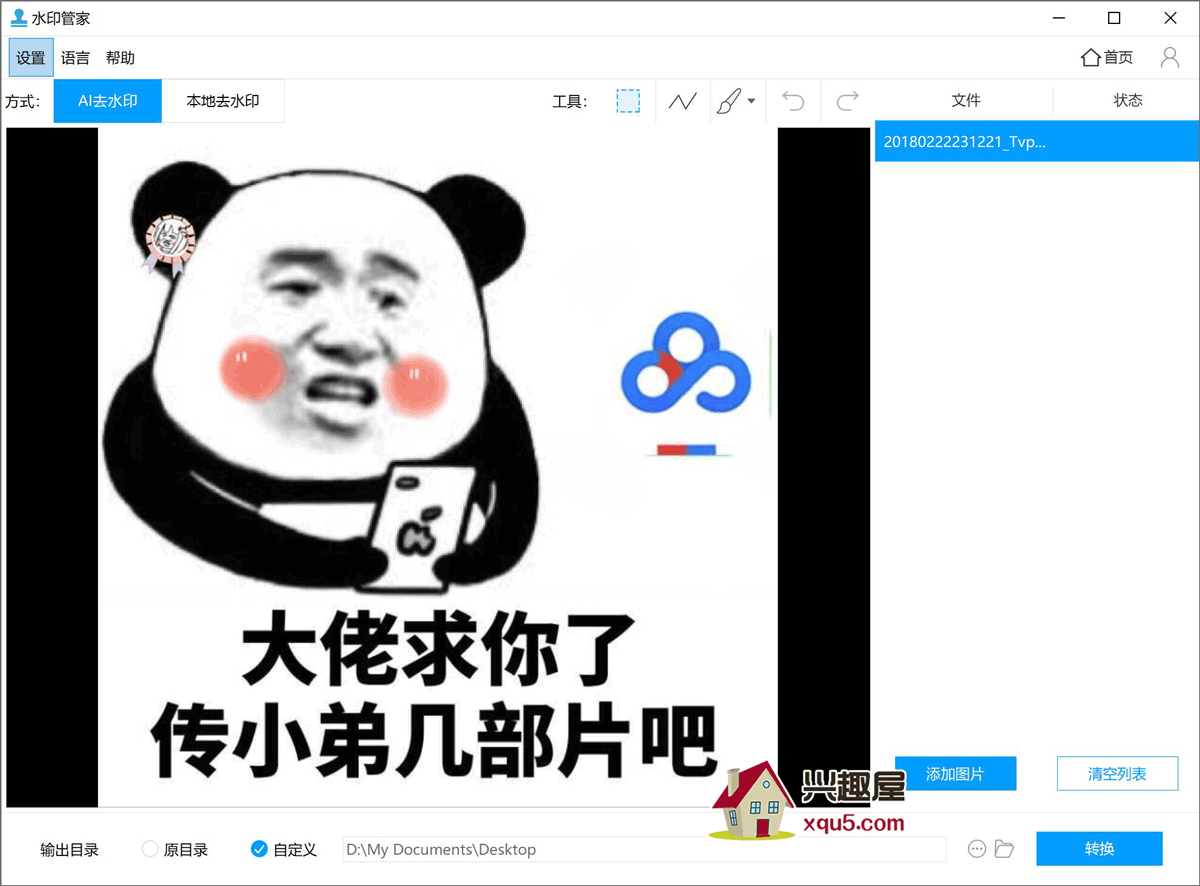Maximize the 水印管家 window
The height and width of the screenshot is (886, 1200).
(x=1114, y=18)
